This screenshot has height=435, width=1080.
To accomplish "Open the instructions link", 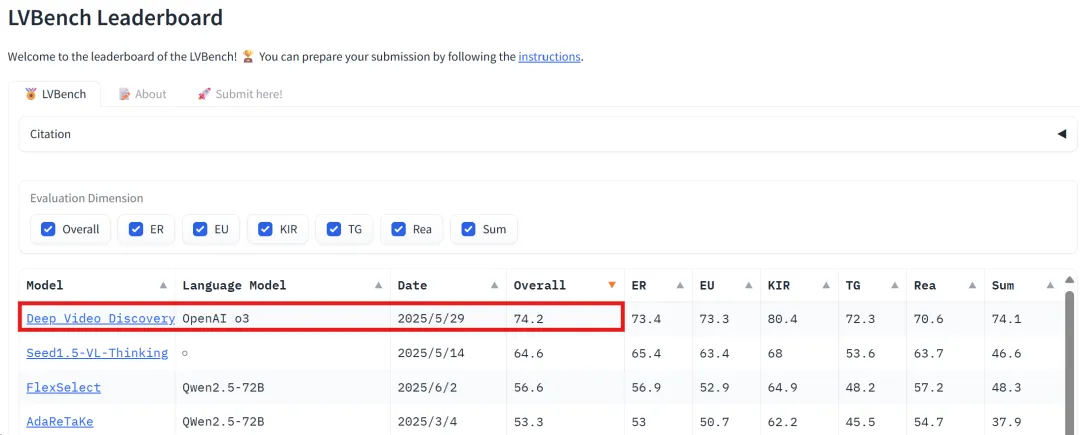I will point(550,56).
